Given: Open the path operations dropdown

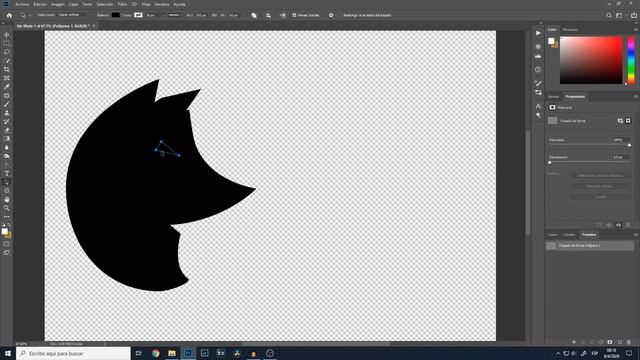Looking at the screenshot, I should tap(254, 15).
